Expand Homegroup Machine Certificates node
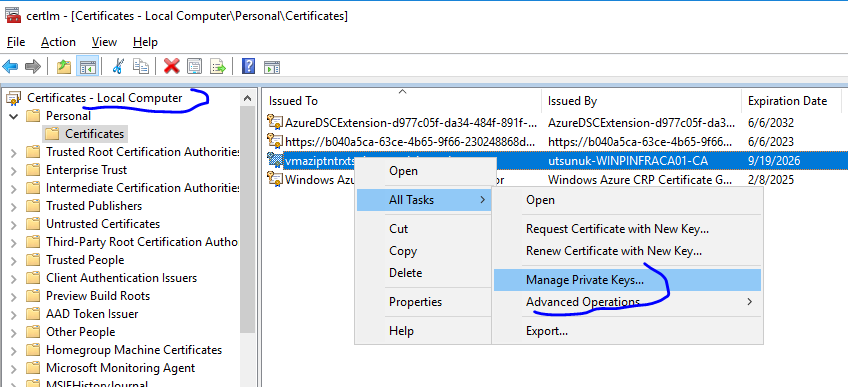Screen dimensions: 848x387 tap(14, 350)
